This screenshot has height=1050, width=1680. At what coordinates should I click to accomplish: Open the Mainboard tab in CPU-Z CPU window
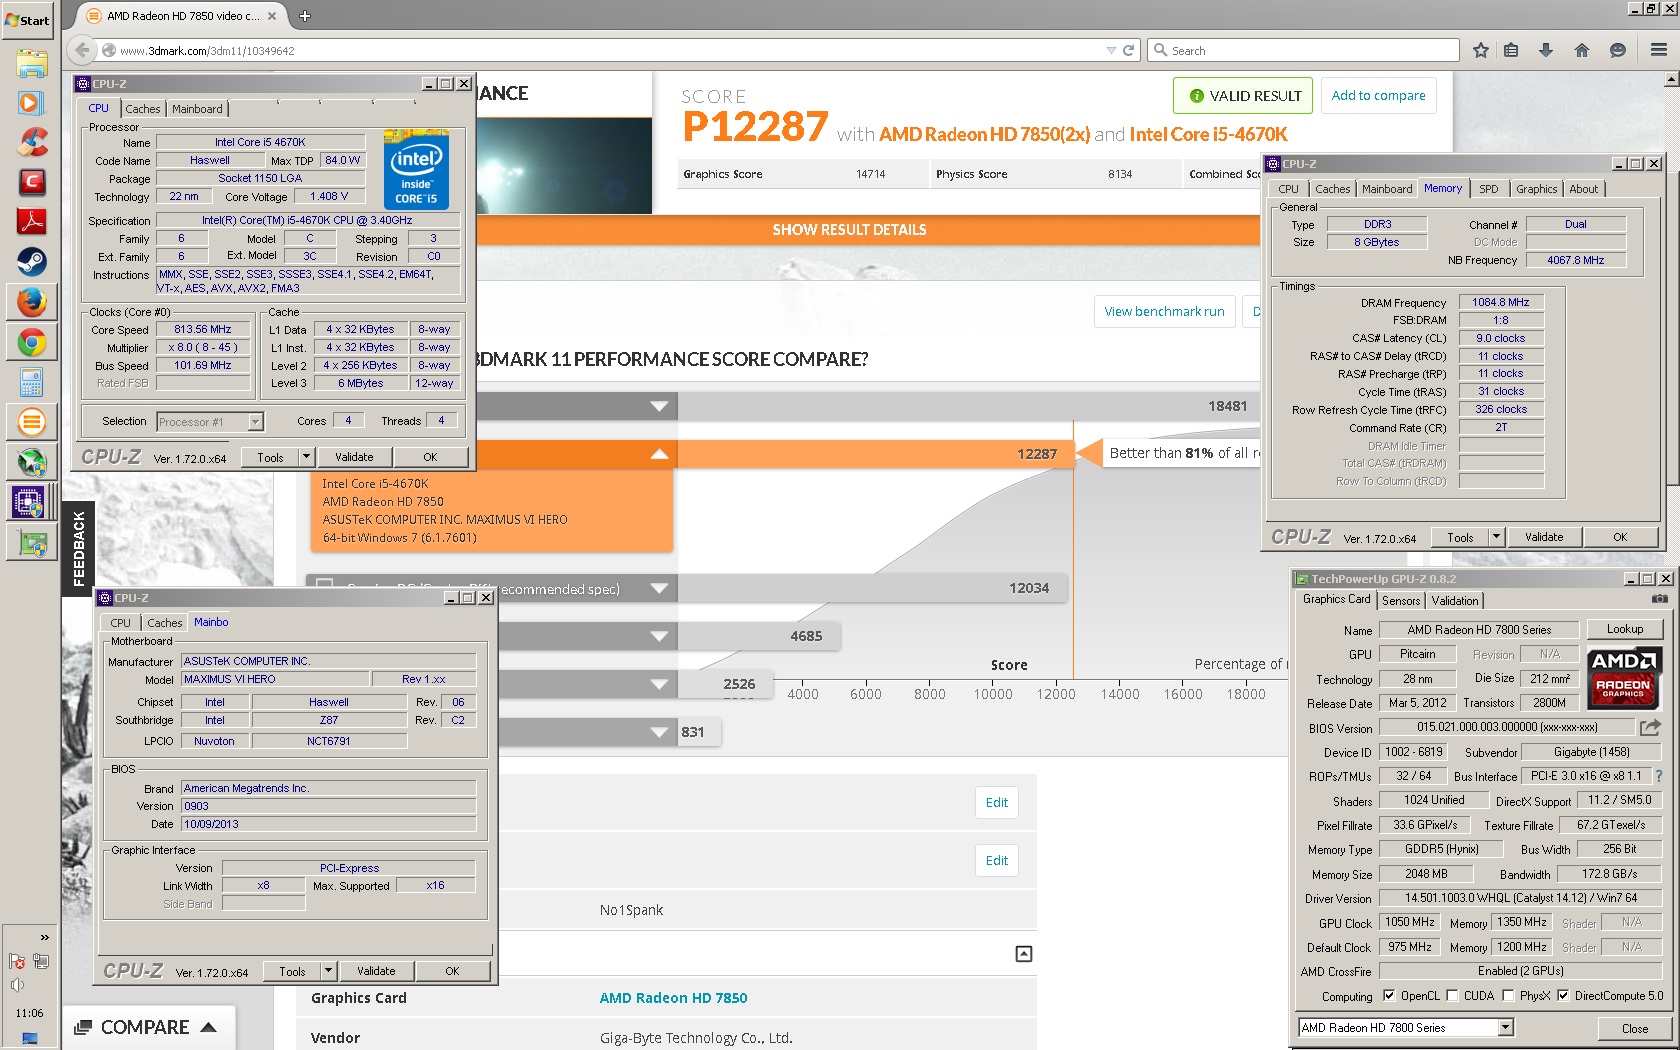tap(198, 109)
